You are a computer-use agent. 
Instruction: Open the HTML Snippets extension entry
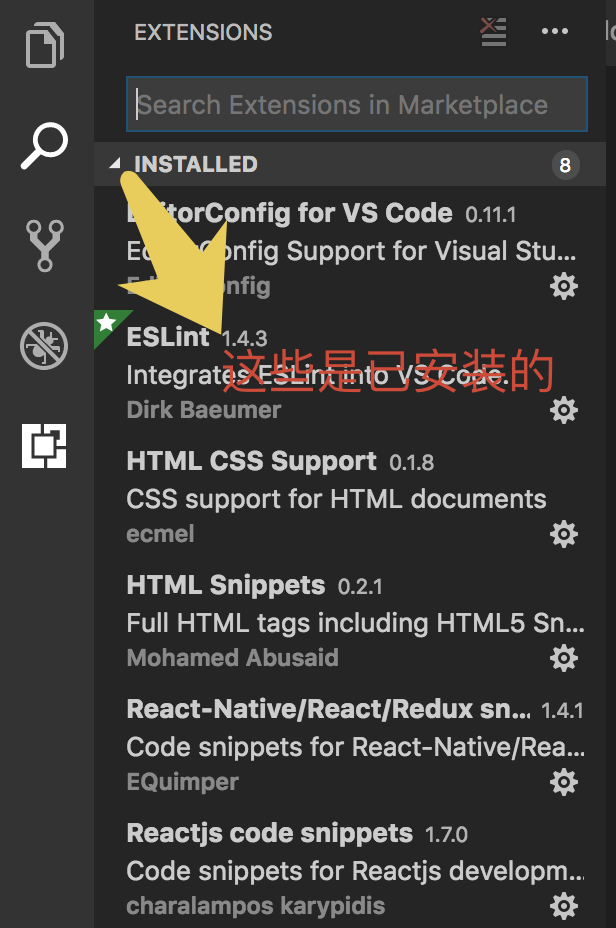pos(350,621)
